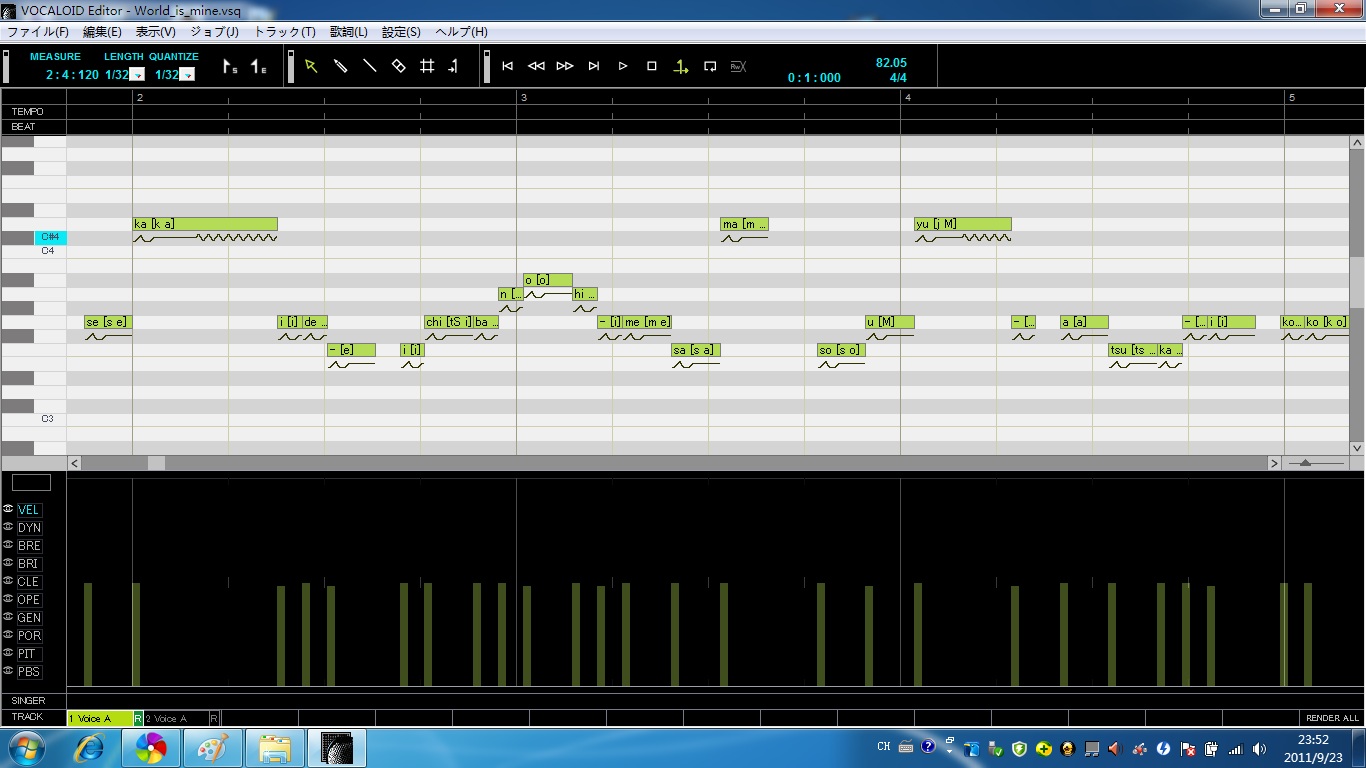
Task: Toggle the eye icon beside VEL
Action: point(8,509)
